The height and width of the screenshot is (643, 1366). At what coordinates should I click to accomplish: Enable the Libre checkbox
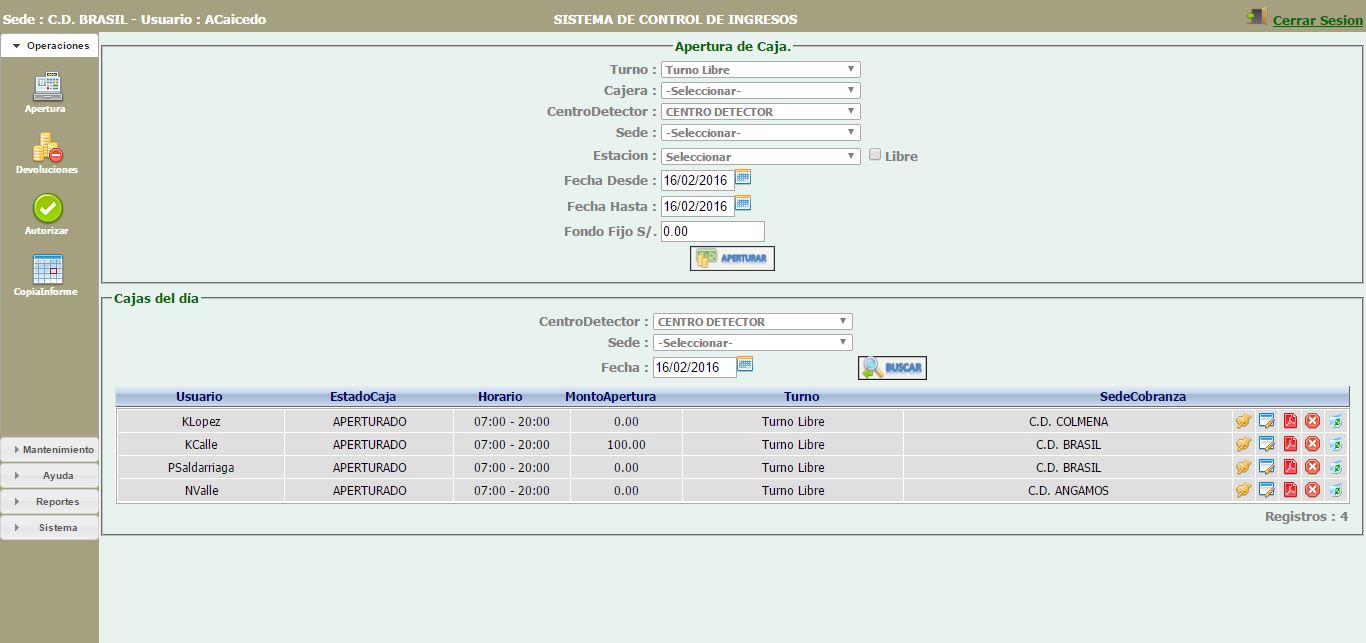(875, 155)
